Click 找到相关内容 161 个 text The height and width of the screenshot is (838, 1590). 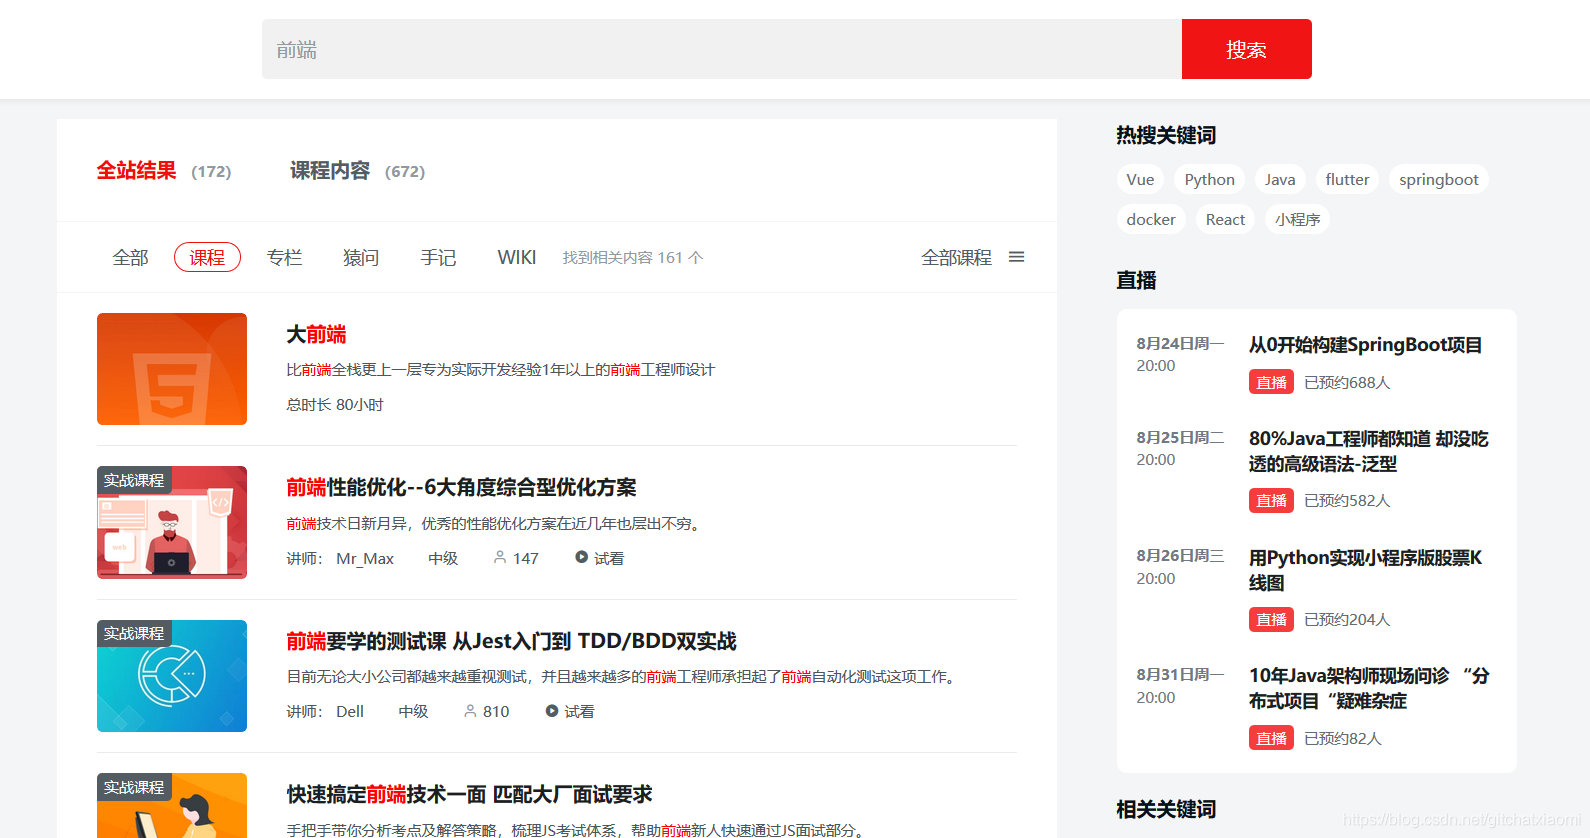coord(633,258)
